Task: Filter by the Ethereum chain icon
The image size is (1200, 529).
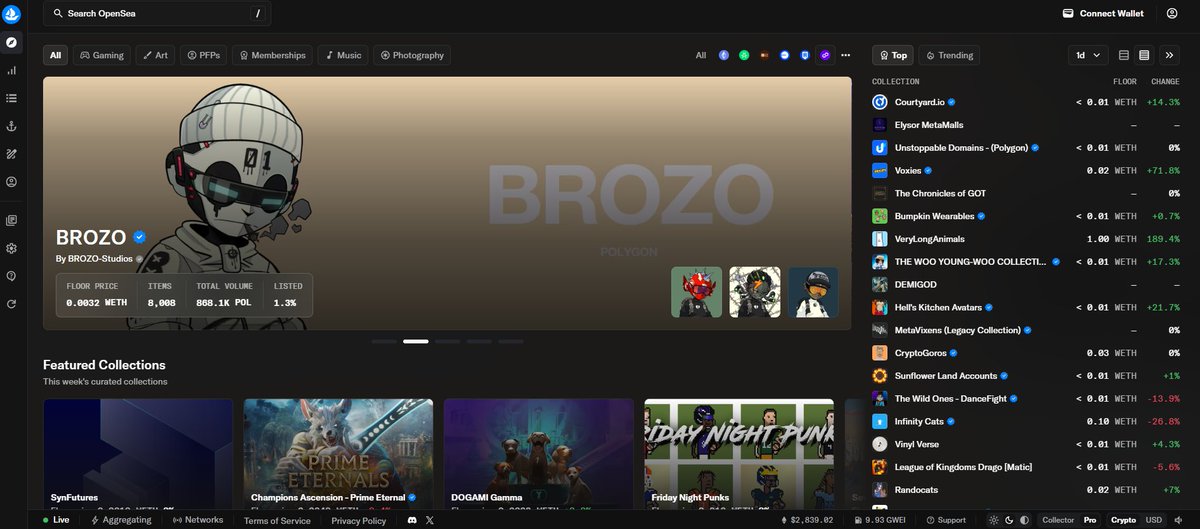Action: click(724, 55)
